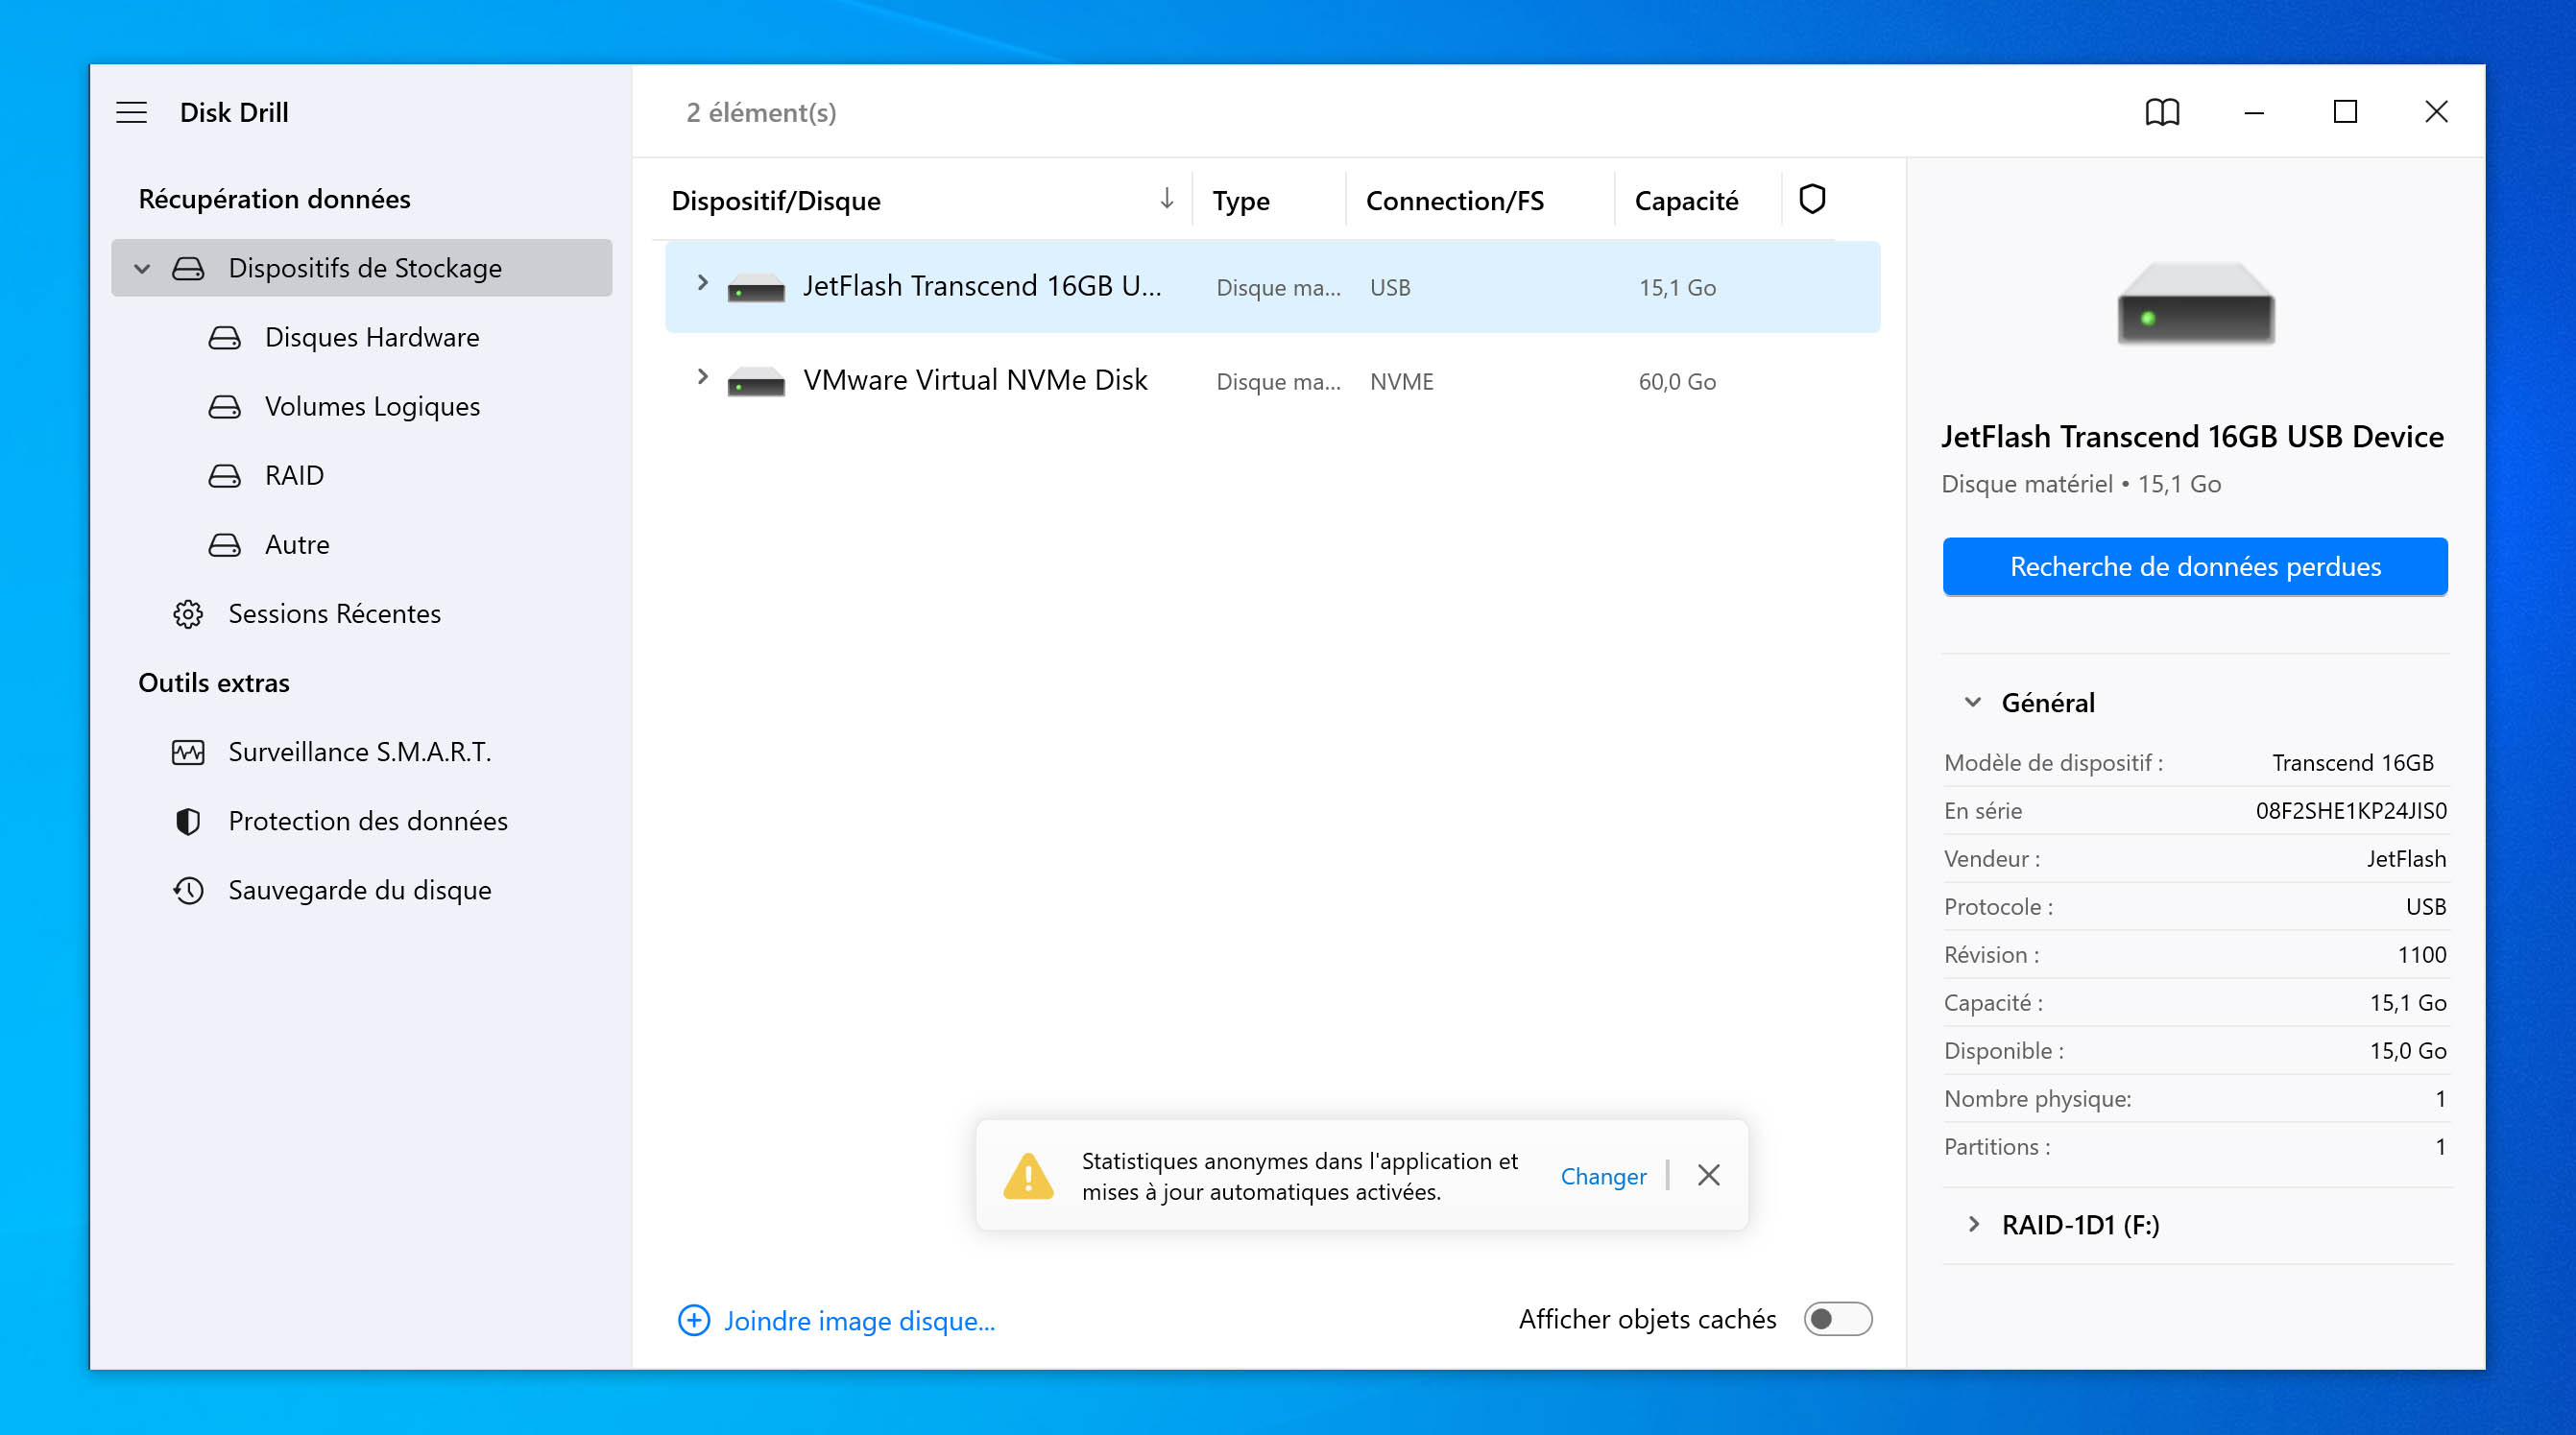This screenshot has width=2576, height=1435.
Task: Click the Sauvegarde du disque clock icon
Action: coord(188,890)
